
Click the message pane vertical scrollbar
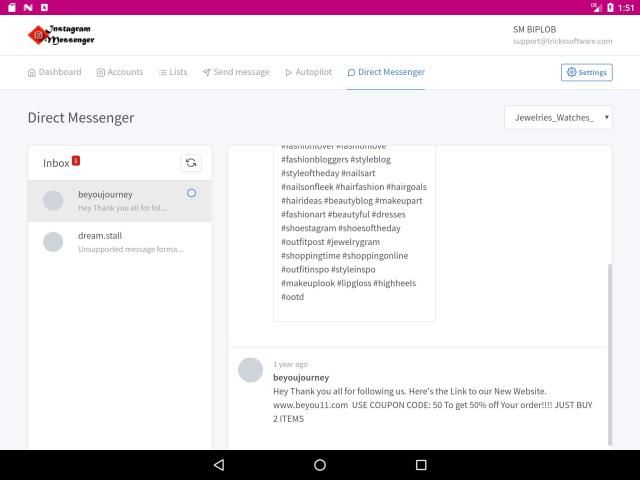point(609,355)
